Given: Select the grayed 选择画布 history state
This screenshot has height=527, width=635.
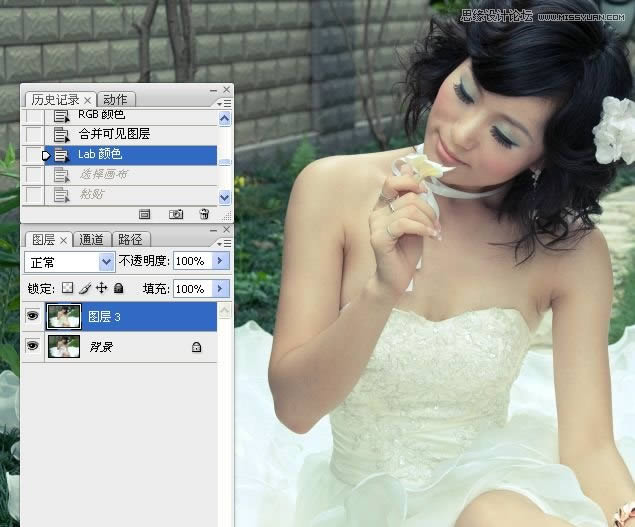Looking at the screenshot, I should (x=106, y=174).
